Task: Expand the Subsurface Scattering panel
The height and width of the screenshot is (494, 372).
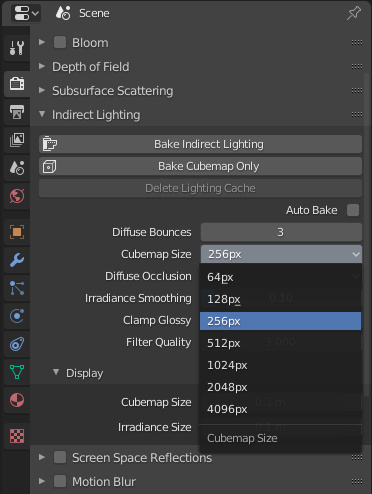Action: 42,90
